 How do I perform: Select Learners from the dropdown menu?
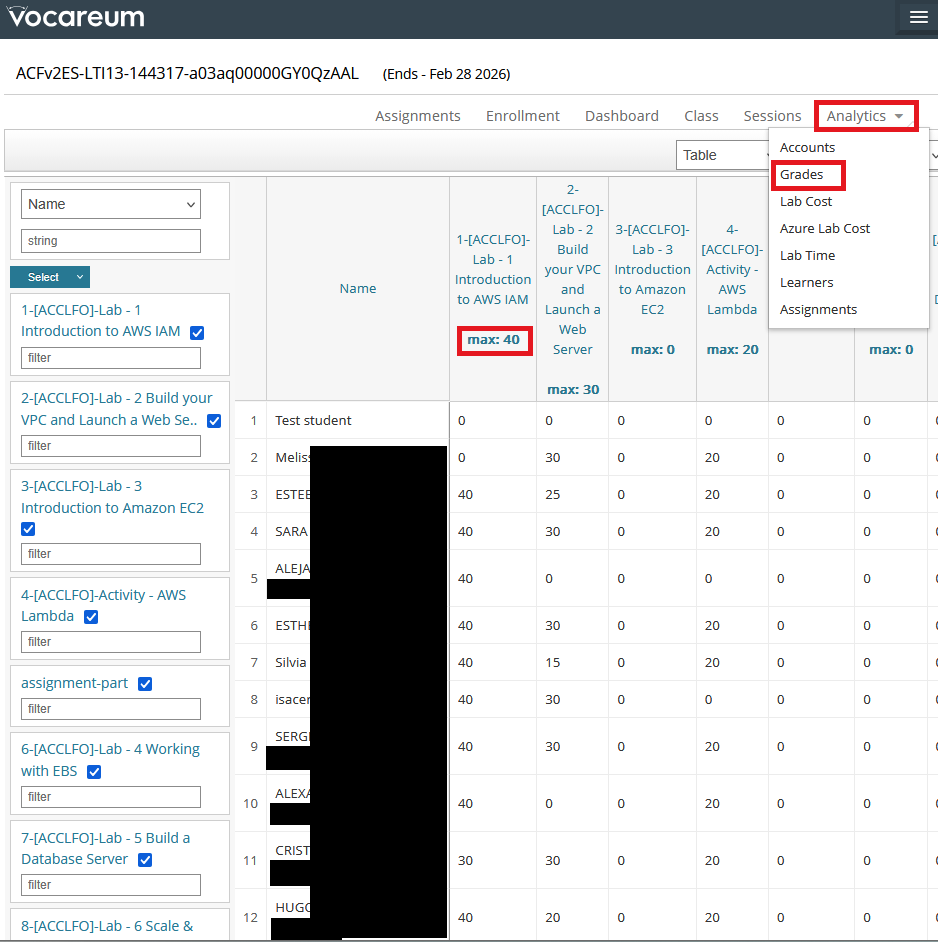tap(806, 283)
